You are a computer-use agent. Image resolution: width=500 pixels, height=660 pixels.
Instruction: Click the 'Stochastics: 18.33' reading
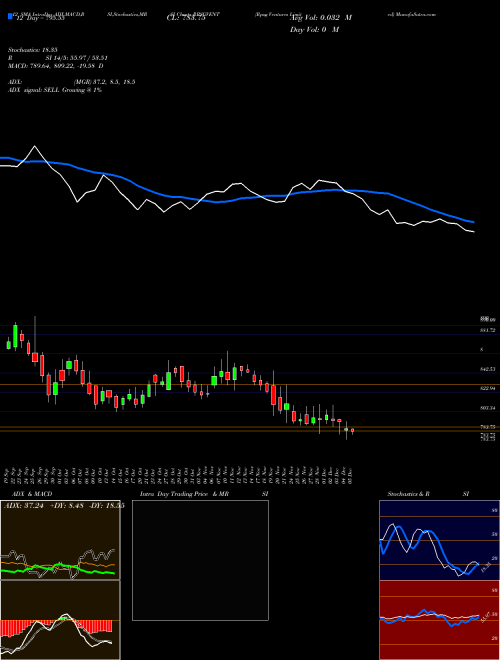pyautogui.click(x=35, y=50)
